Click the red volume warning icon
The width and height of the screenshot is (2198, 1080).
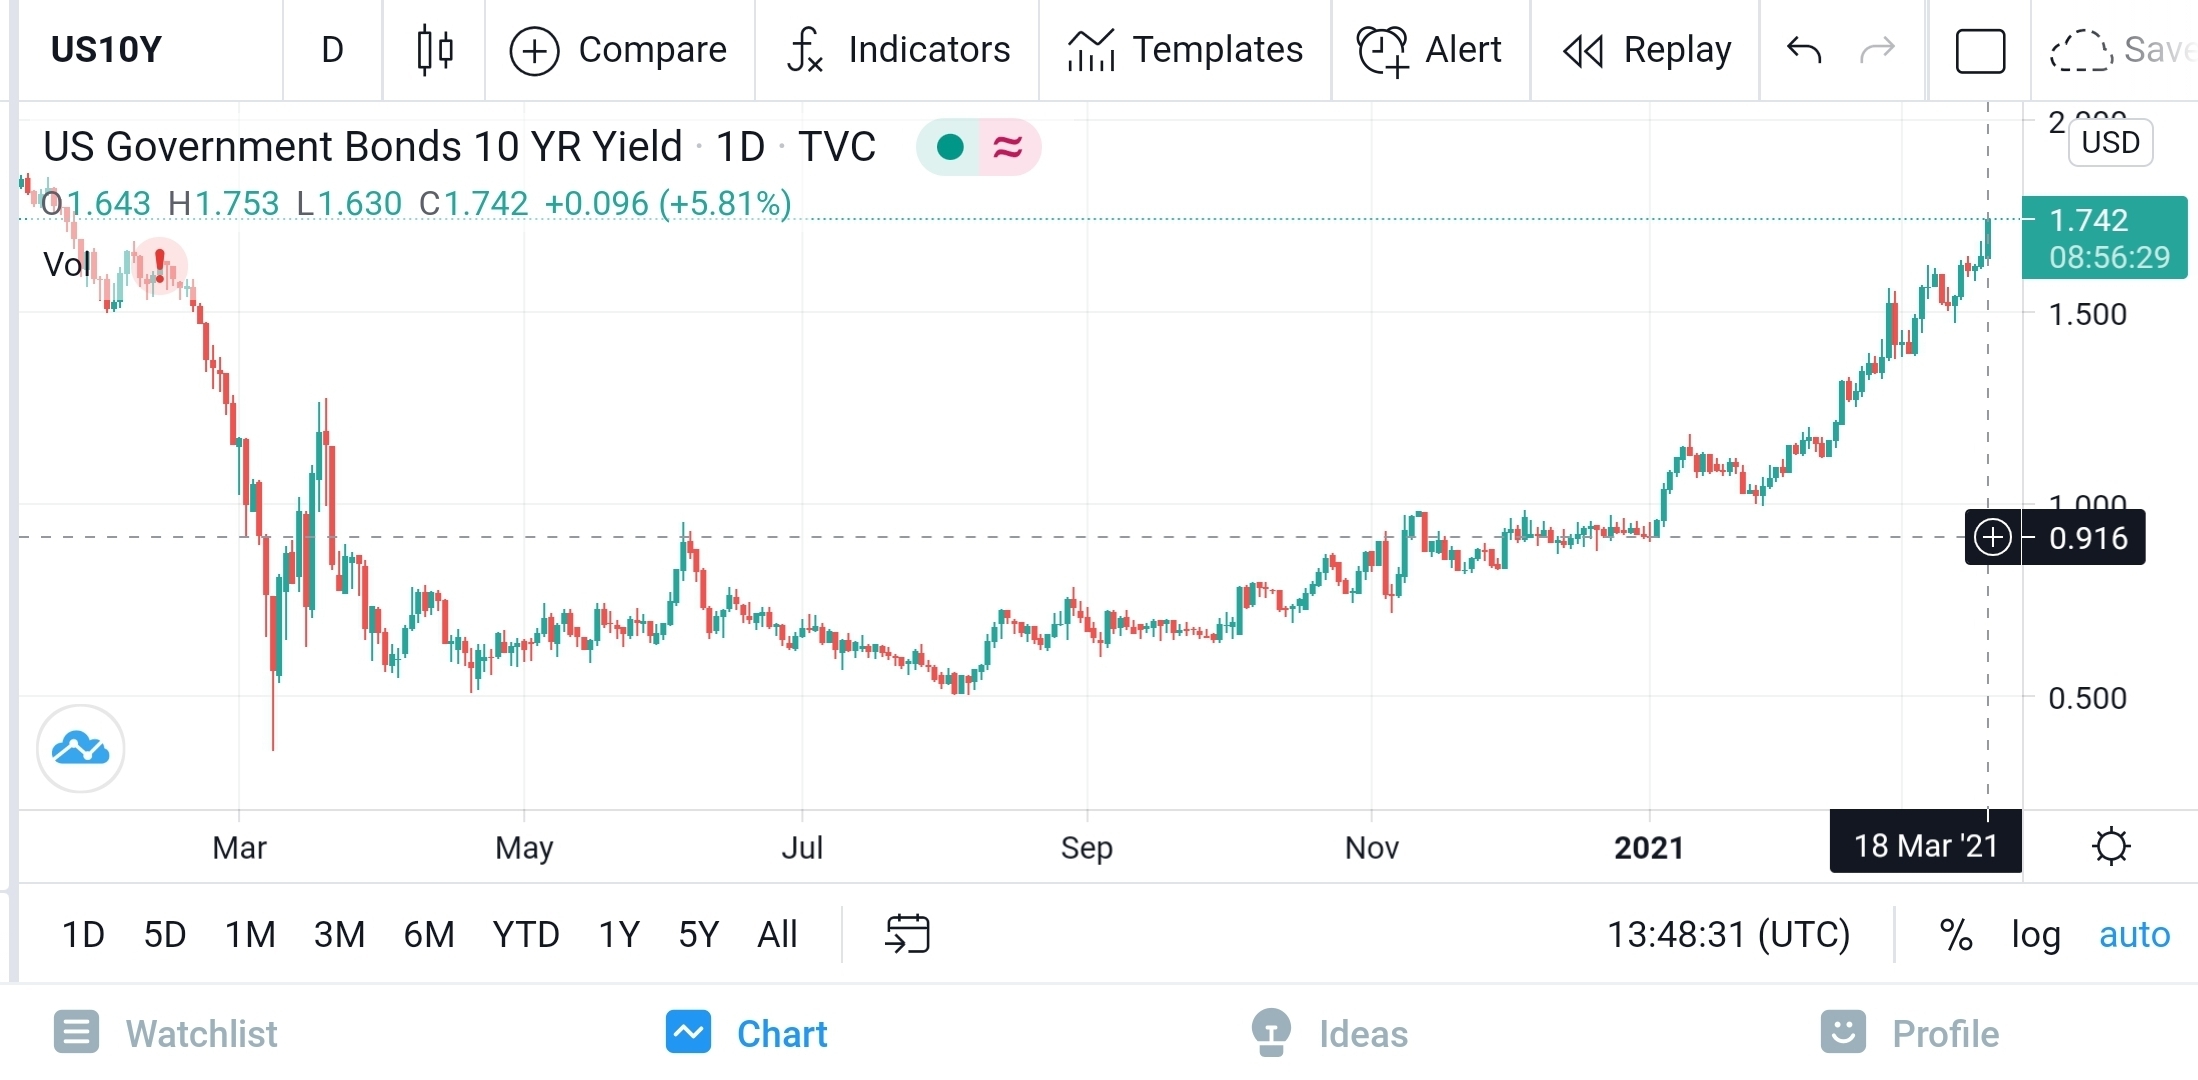(x=160, y=265)
